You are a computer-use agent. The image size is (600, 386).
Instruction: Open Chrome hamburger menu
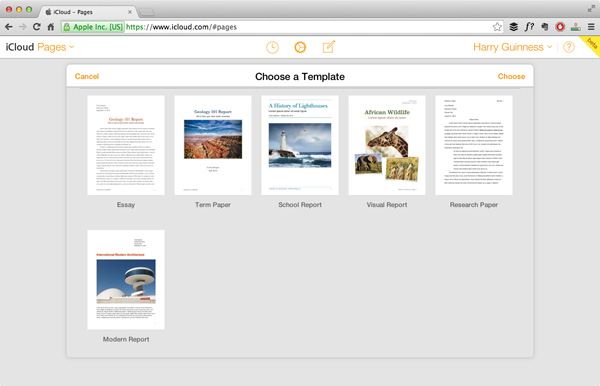[x=591, y=27]
